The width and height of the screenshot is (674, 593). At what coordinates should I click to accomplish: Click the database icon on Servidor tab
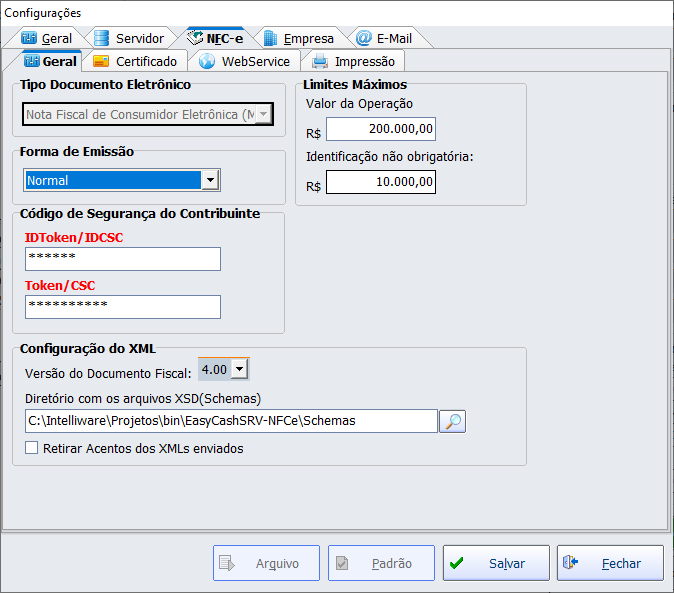point(101,38)
